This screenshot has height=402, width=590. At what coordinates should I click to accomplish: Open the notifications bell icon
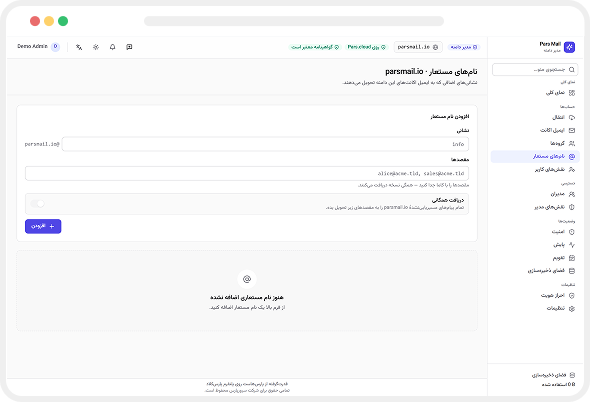pos(113,47)
